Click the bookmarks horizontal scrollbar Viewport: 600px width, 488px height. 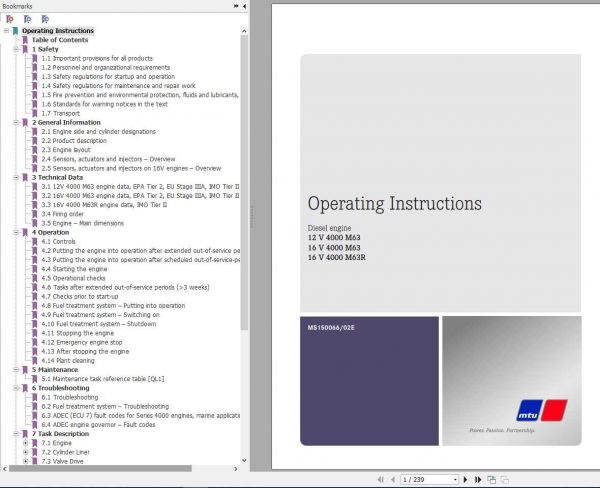coord(100,468)
